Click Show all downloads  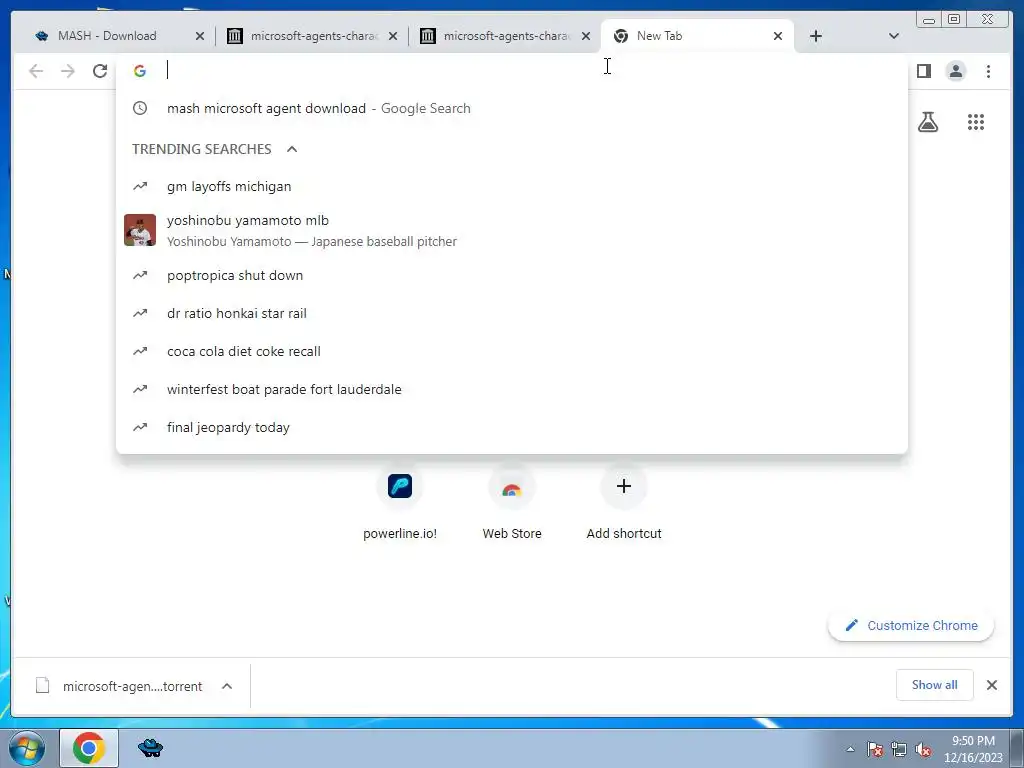(x=935, y=684)
